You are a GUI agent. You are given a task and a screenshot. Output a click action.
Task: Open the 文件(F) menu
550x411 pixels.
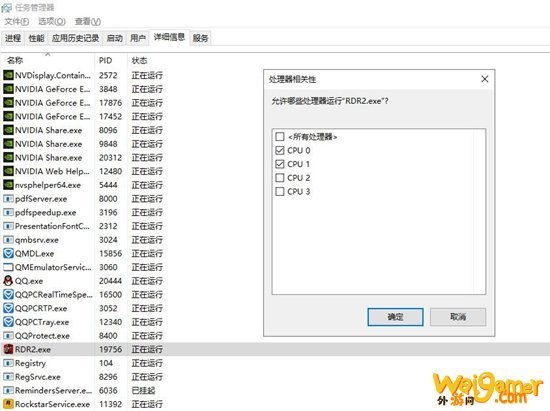(x=16, y=22)
